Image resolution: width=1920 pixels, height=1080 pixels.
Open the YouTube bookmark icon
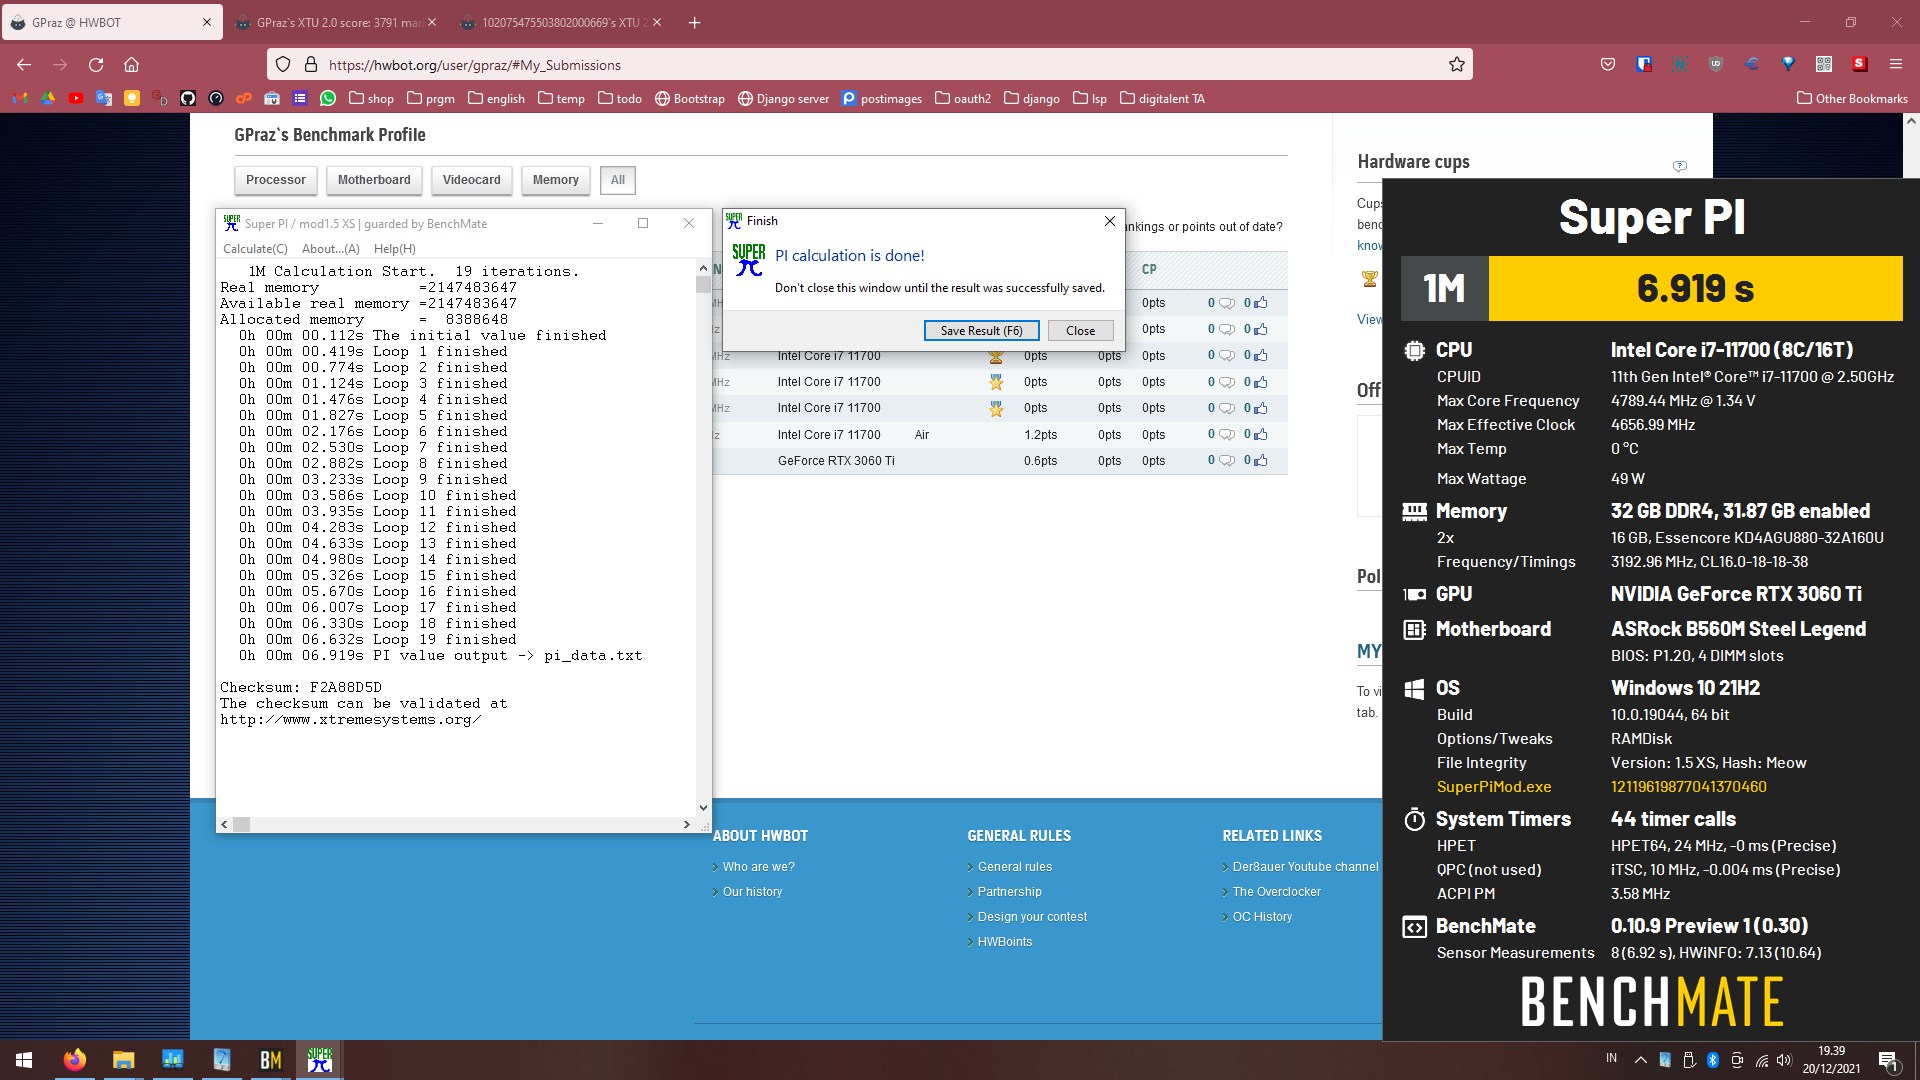click(x=76, y=98)
